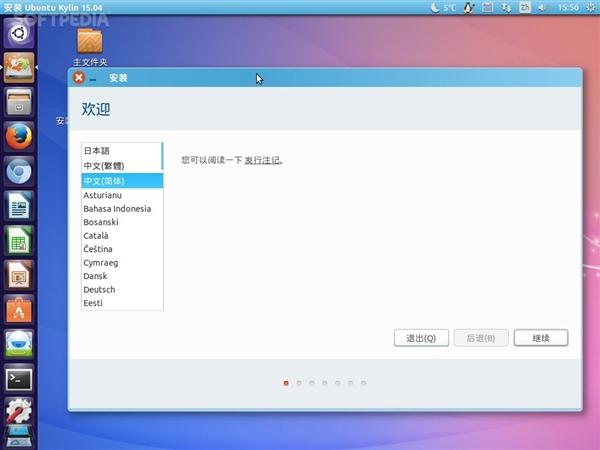
Task: Open the Terminal from the launcher
Action: [19, 378]
